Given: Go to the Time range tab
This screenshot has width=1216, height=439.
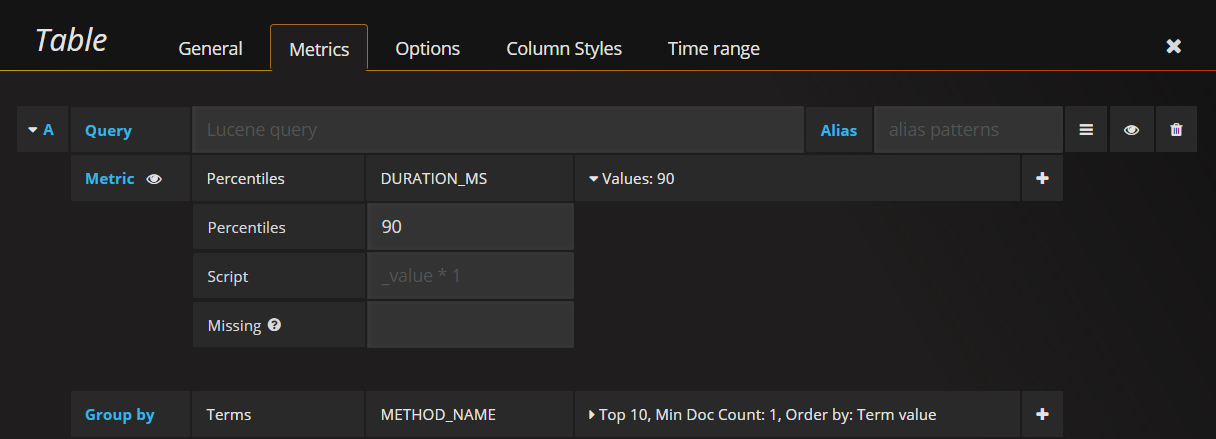Looking at the screenshot, I should [x=713, y=48].
